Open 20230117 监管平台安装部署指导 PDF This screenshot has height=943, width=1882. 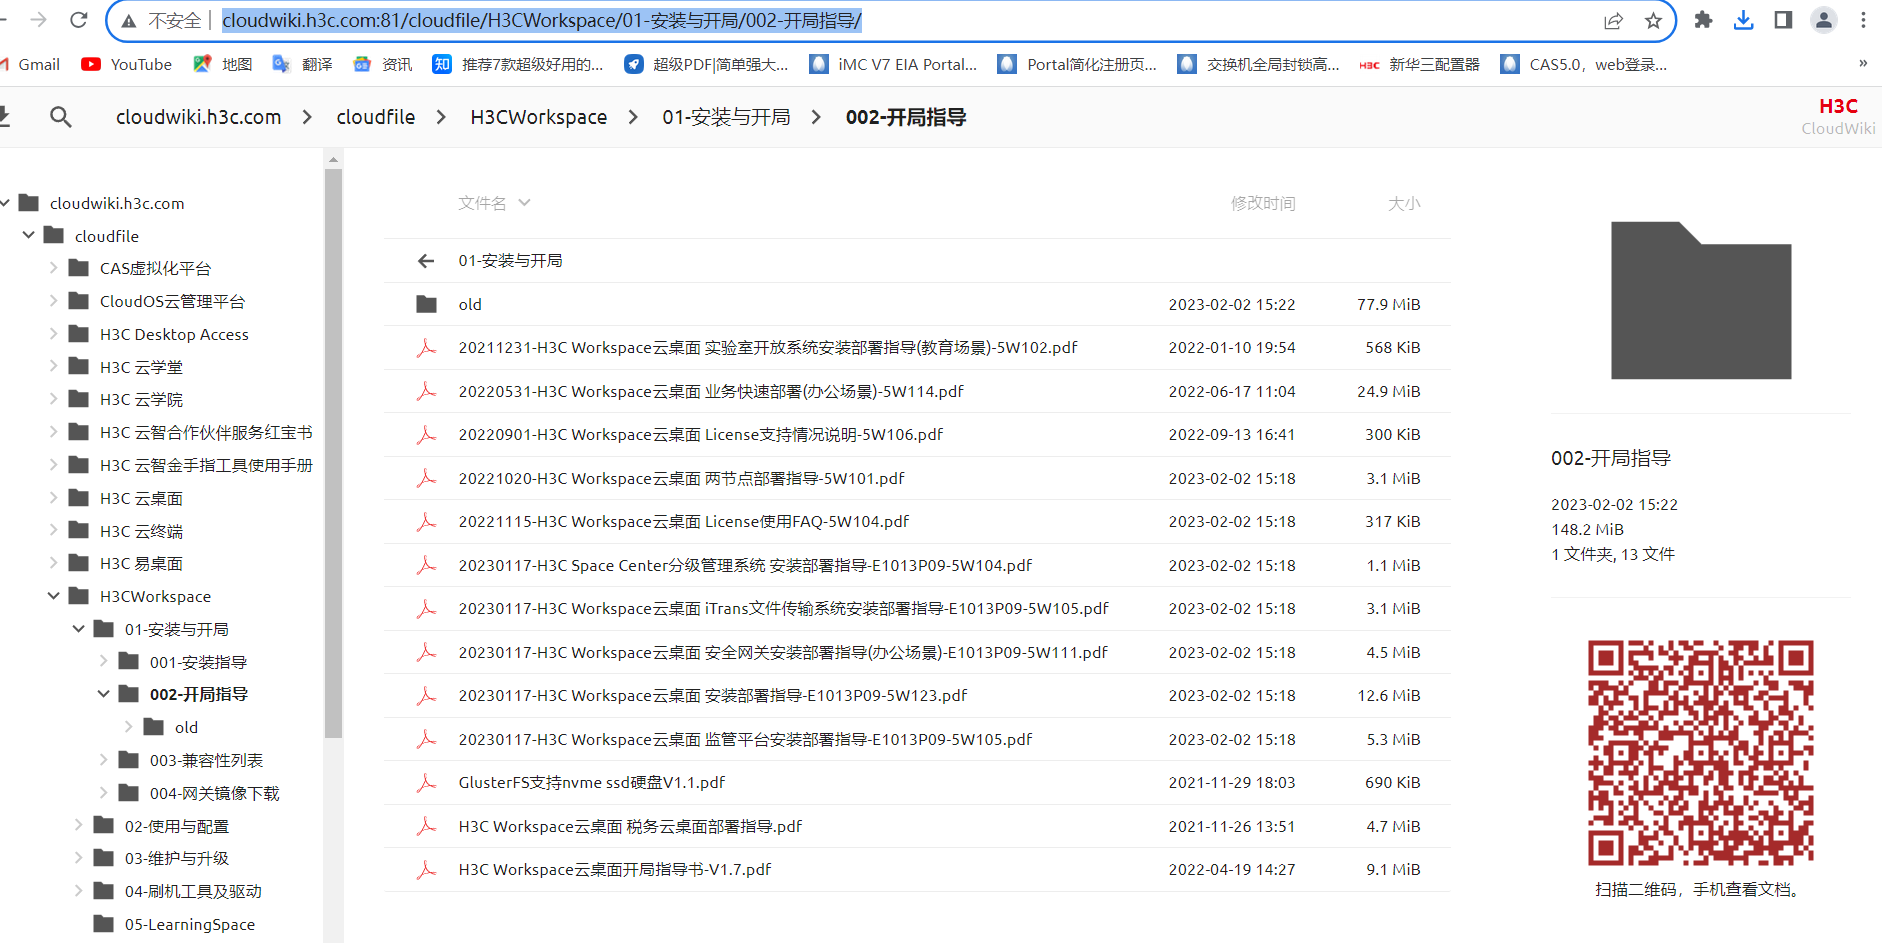745,739
